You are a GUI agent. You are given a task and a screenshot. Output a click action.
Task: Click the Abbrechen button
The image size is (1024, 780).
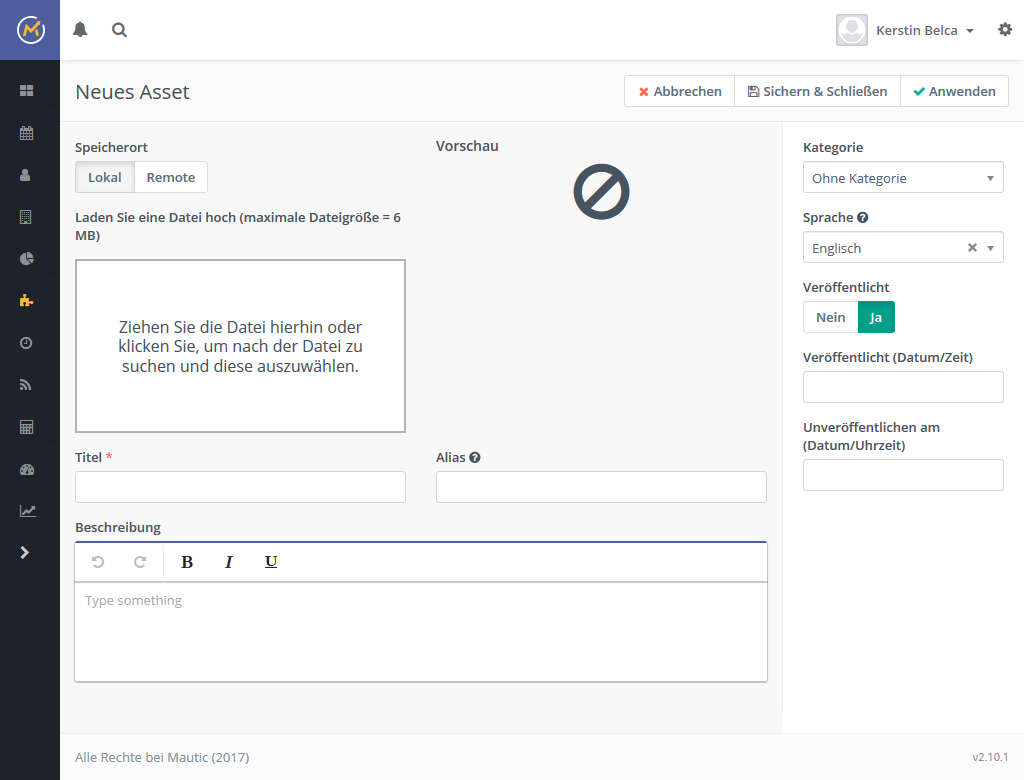pyautogui.click(x=680, y=91)
